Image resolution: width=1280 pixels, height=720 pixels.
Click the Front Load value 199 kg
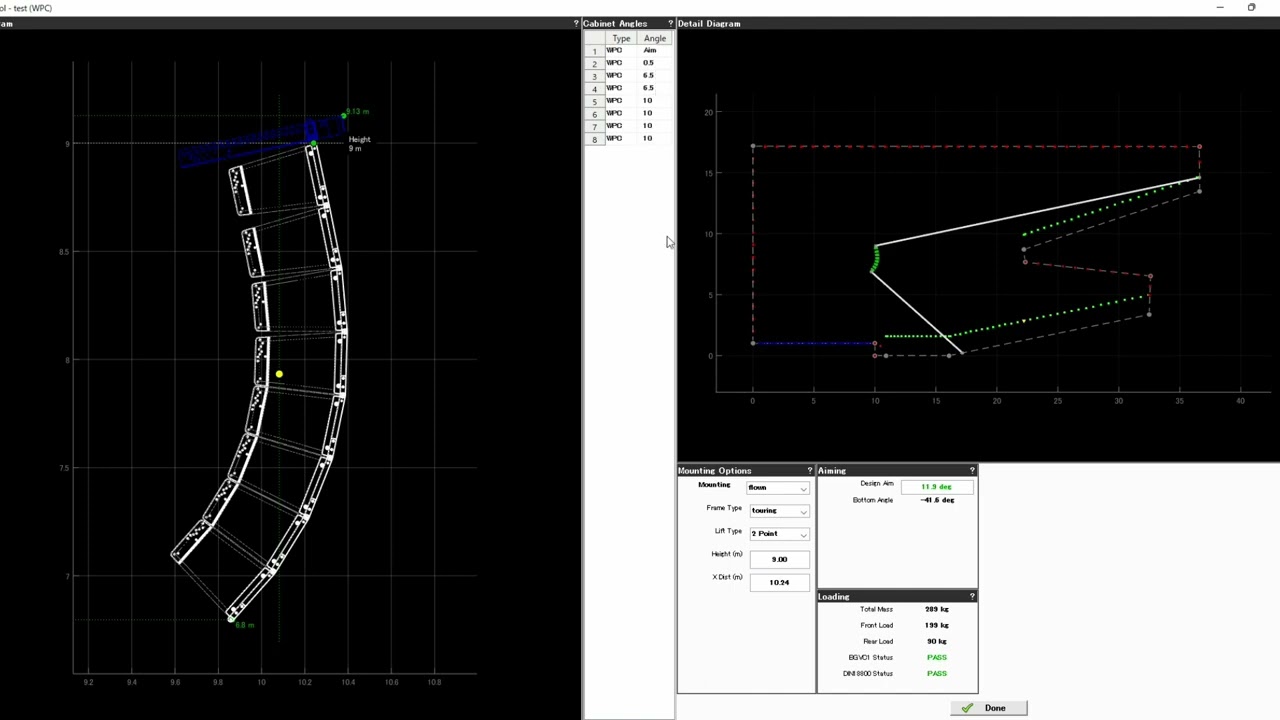pos(937,625)
